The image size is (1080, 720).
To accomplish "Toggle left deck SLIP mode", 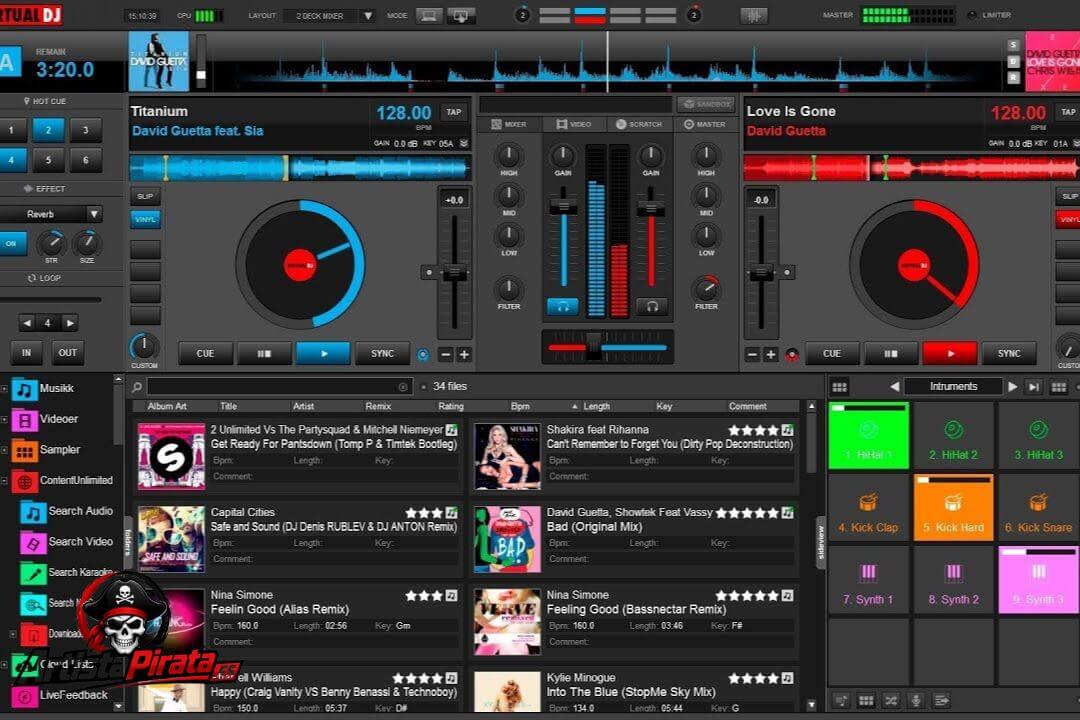I will 145,196.
